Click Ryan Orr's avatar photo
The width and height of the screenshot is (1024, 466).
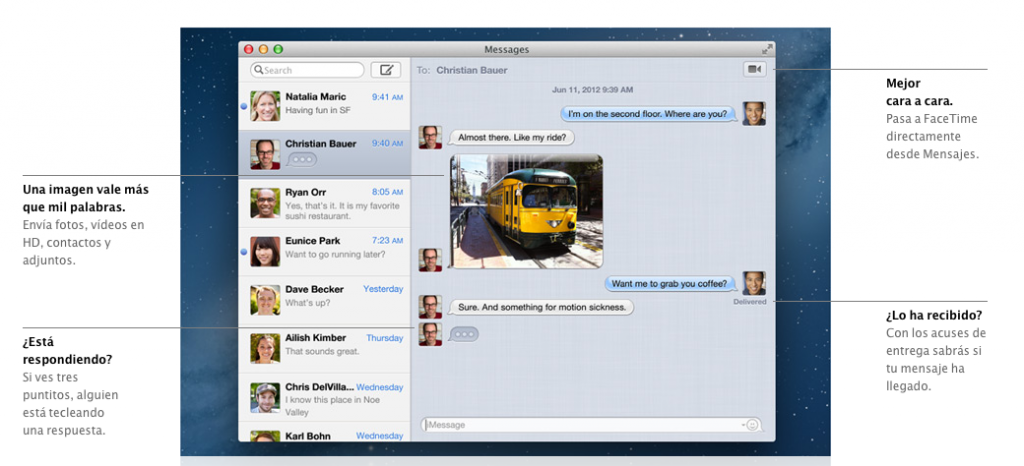point(265,203)
